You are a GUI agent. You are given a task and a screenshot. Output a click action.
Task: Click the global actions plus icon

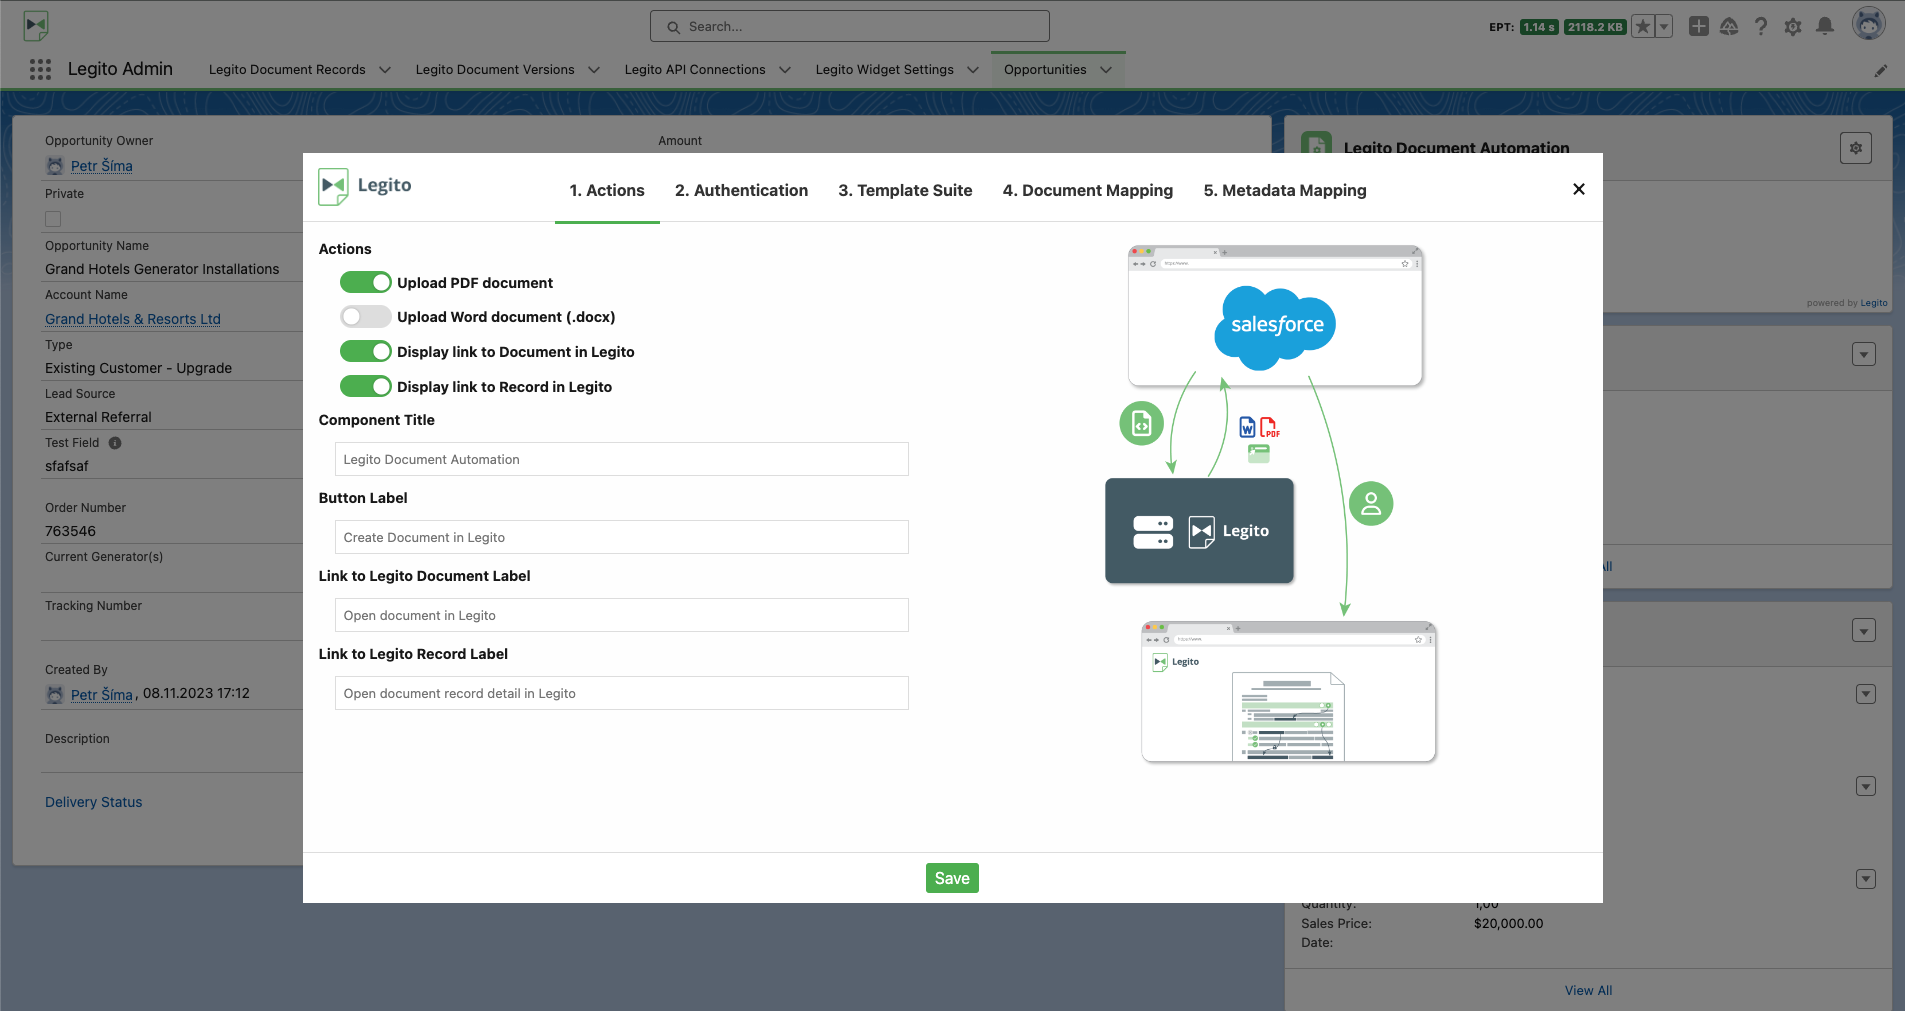pyautogui.click(x=1698, y=26)
